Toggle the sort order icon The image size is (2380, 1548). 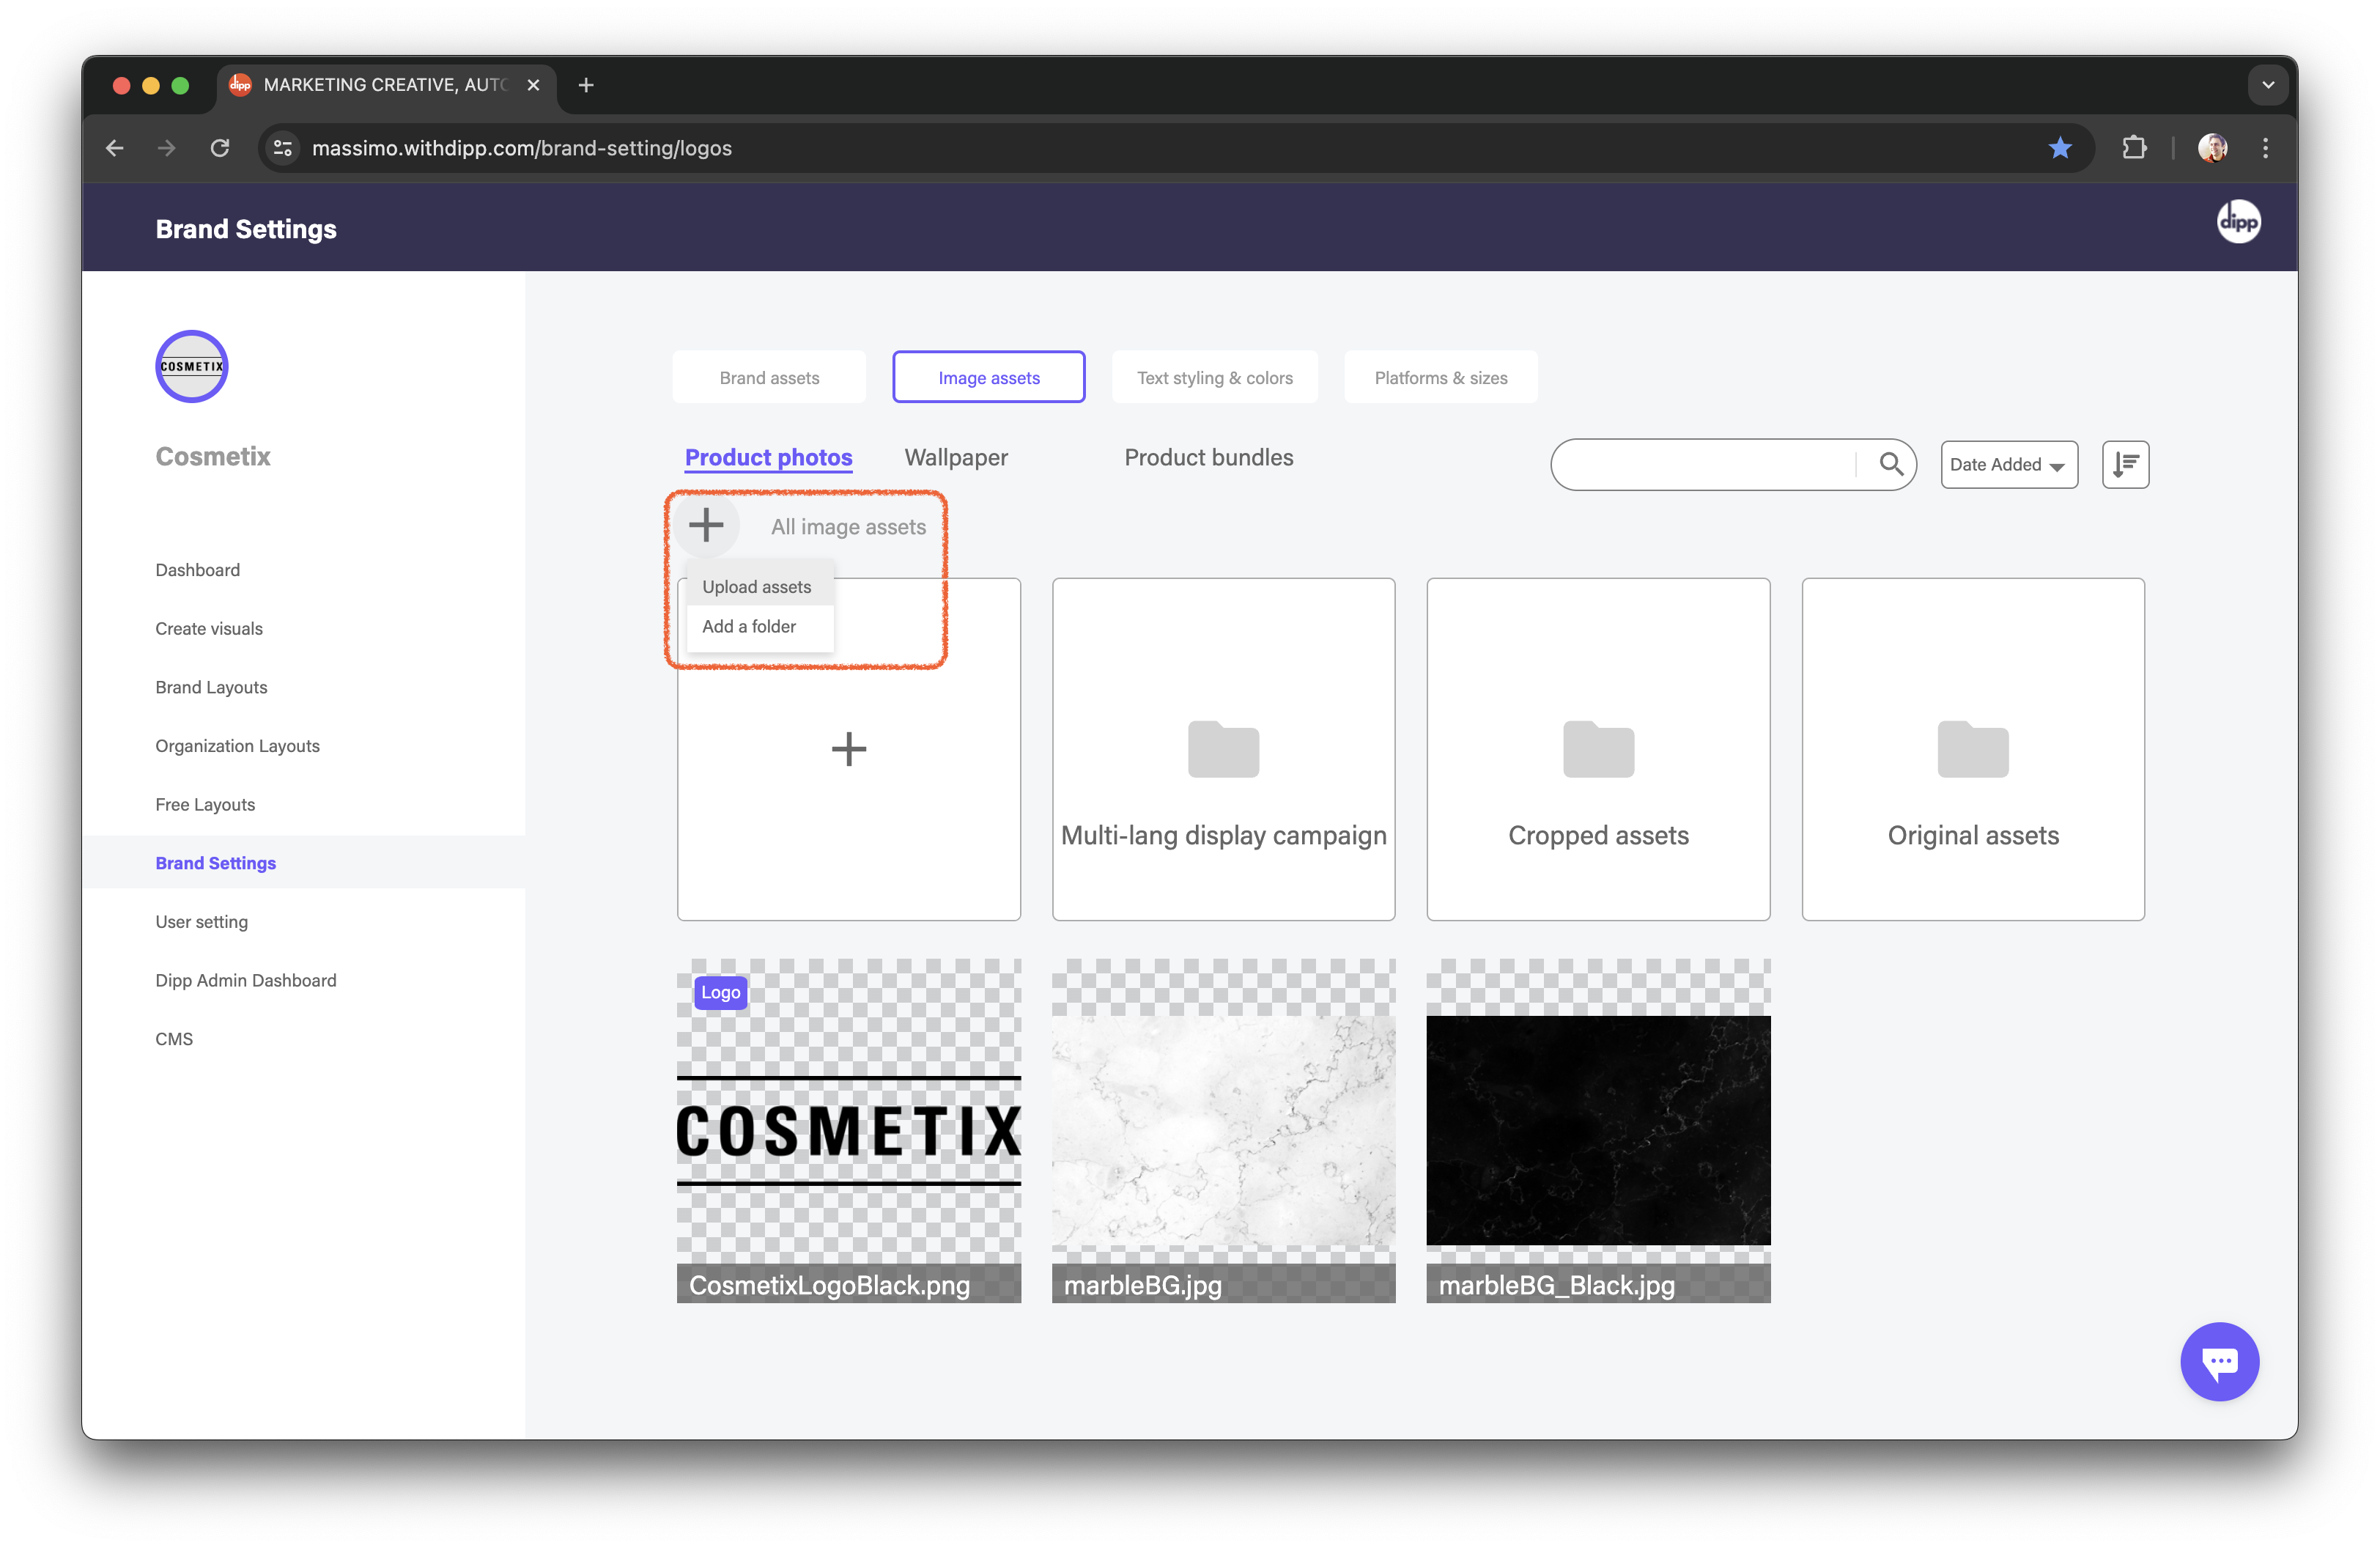pos(2125,464)
